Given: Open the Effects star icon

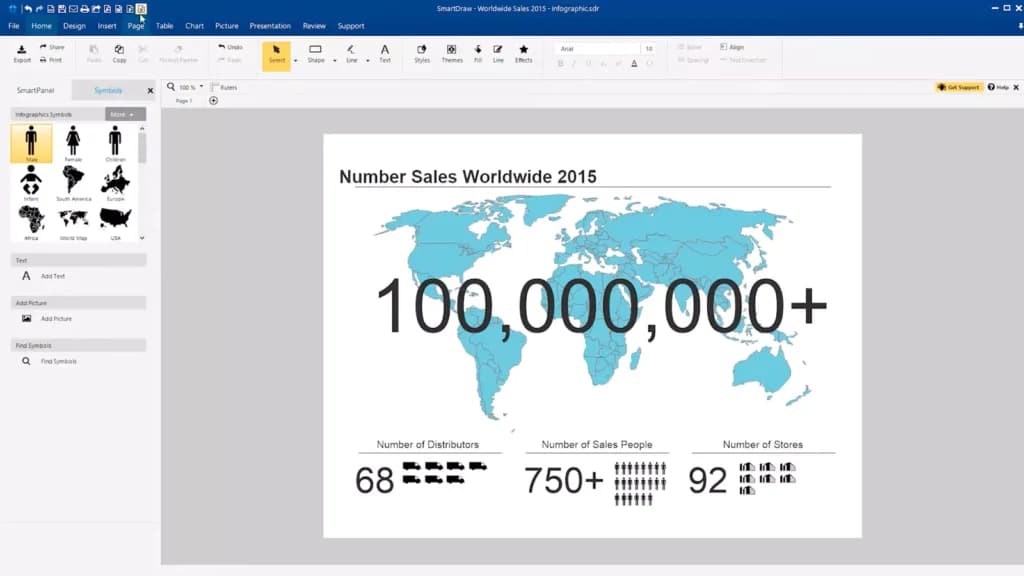Looking at the screenshot, I should 523,54.
